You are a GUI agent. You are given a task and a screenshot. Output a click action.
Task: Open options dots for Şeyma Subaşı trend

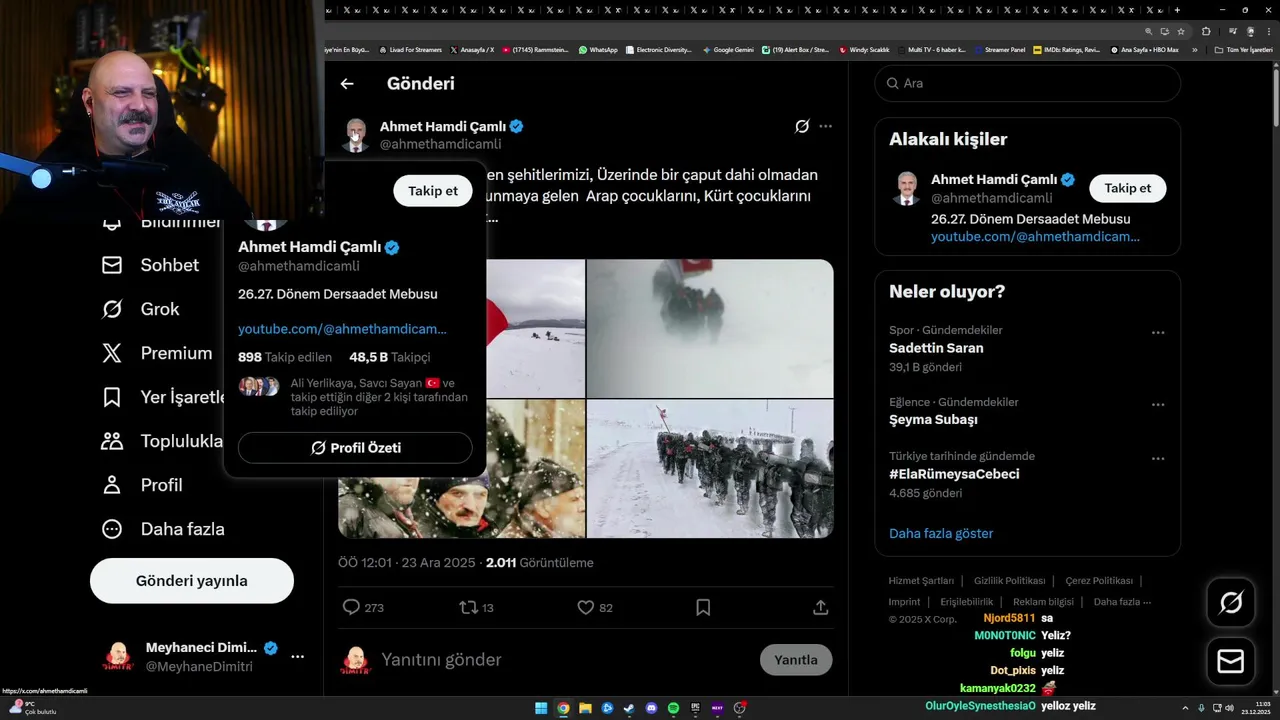pyautogui.click(x=1158, y=405)
